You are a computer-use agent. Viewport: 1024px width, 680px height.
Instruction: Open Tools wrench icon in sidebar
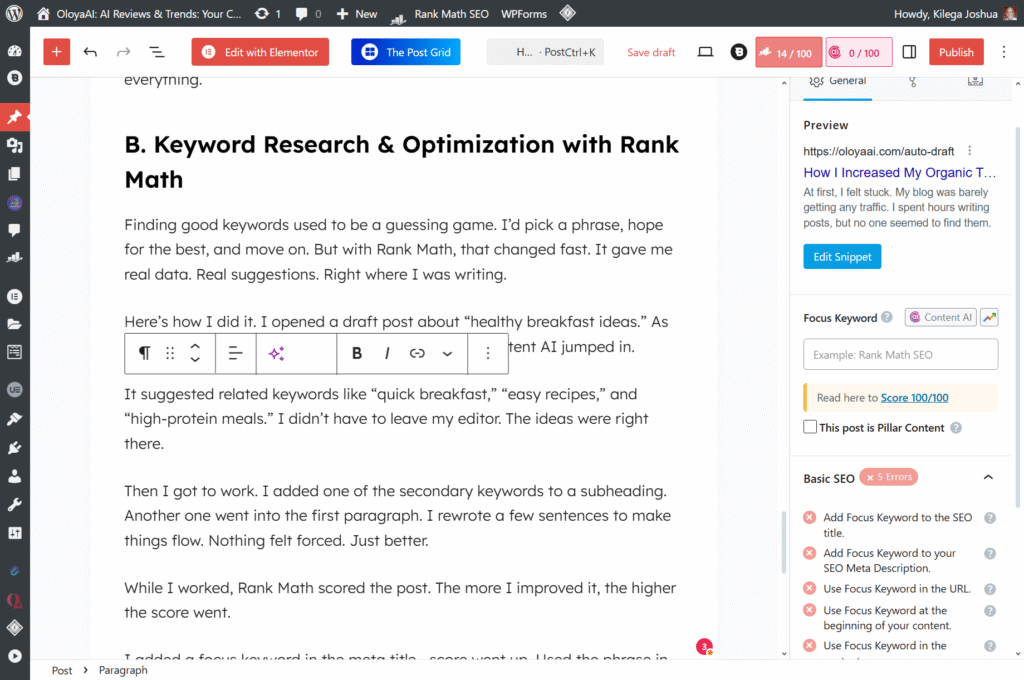tap(14, 504)
